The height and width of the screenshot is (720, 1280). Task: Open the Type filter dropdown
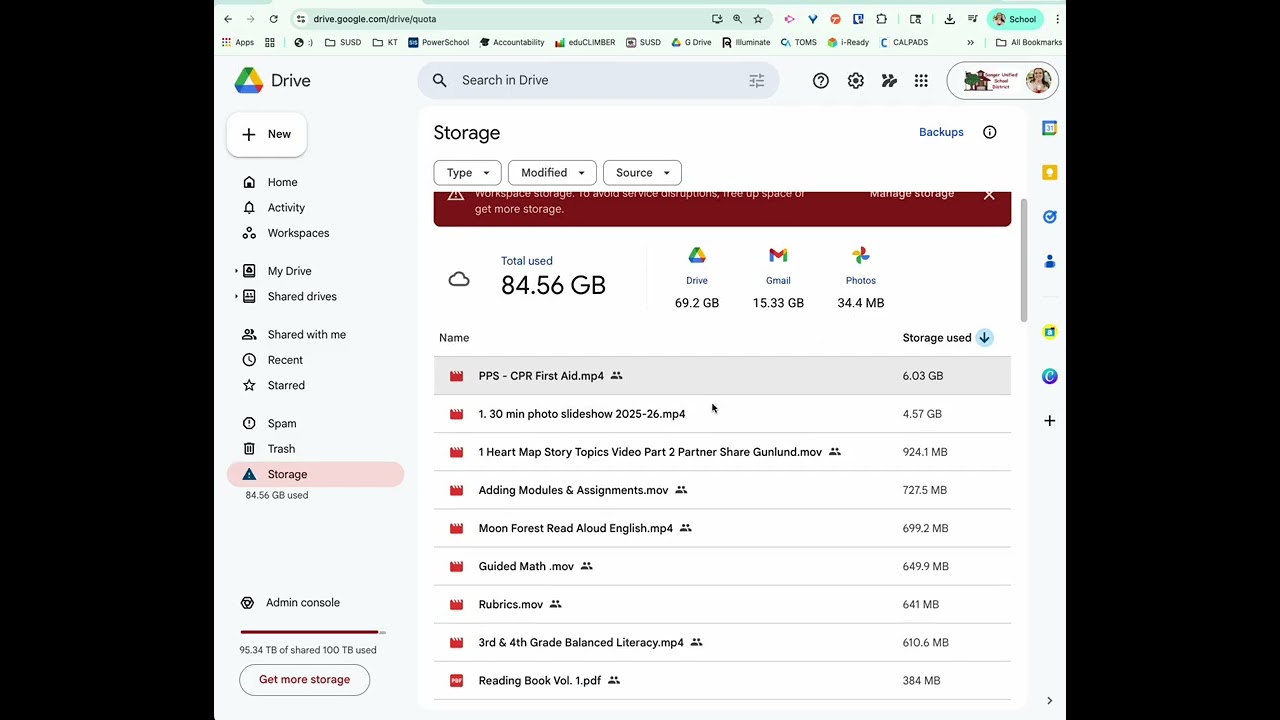coord(467,173)
